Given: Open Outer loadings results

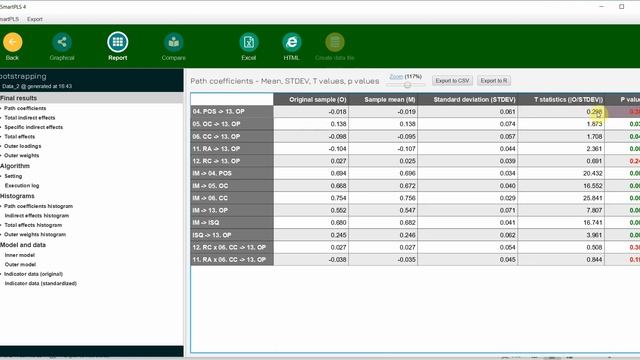Looking at the screenshot, I should 22,146.
